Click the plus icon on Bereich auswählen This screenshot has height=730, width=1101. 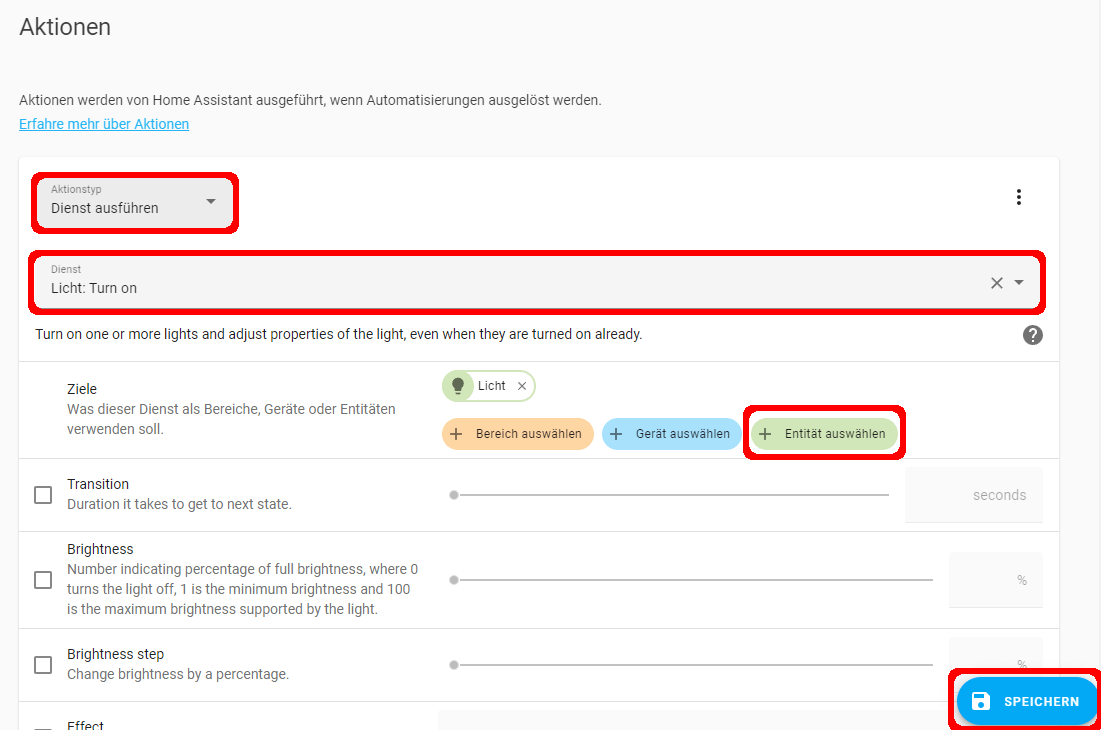456,434
